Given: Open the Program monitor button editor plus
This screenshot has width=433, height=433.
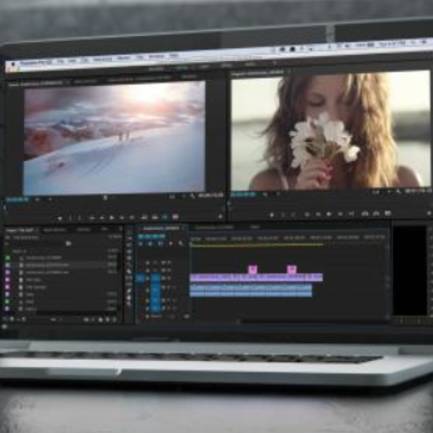Looking at the screenshot, I should 429,213.
